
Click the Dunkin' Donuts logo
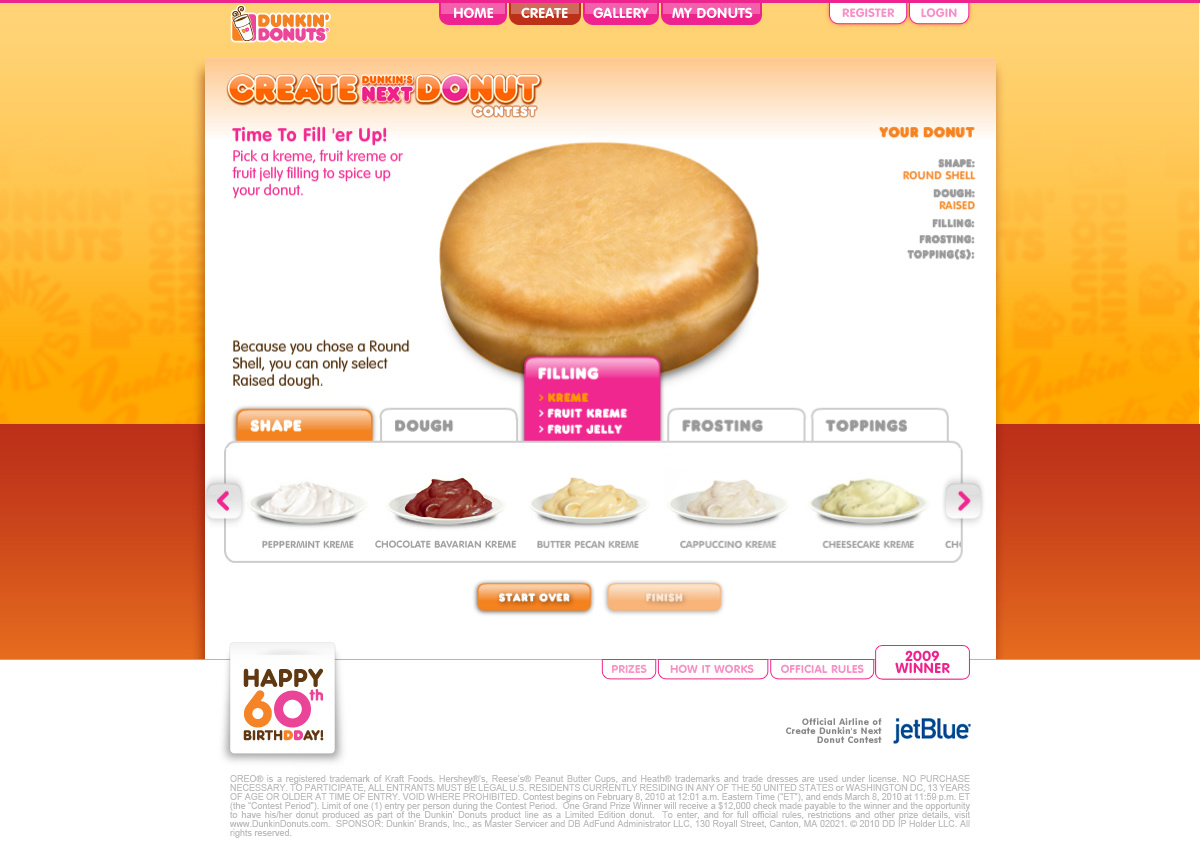click(280, 25)
